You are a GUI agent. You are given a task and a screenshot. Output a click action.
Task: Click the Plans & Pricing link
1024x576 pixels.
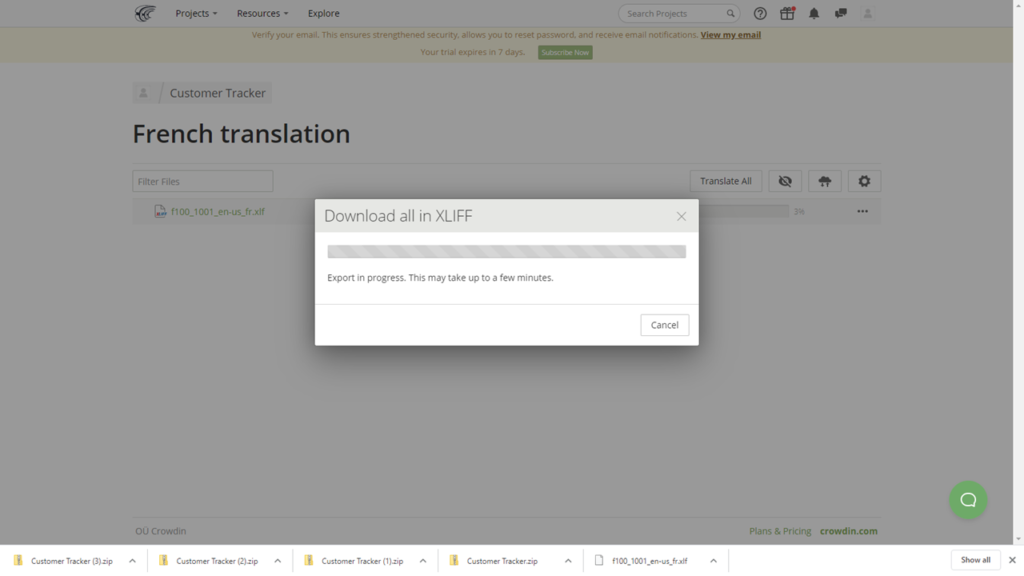(780, 531)
